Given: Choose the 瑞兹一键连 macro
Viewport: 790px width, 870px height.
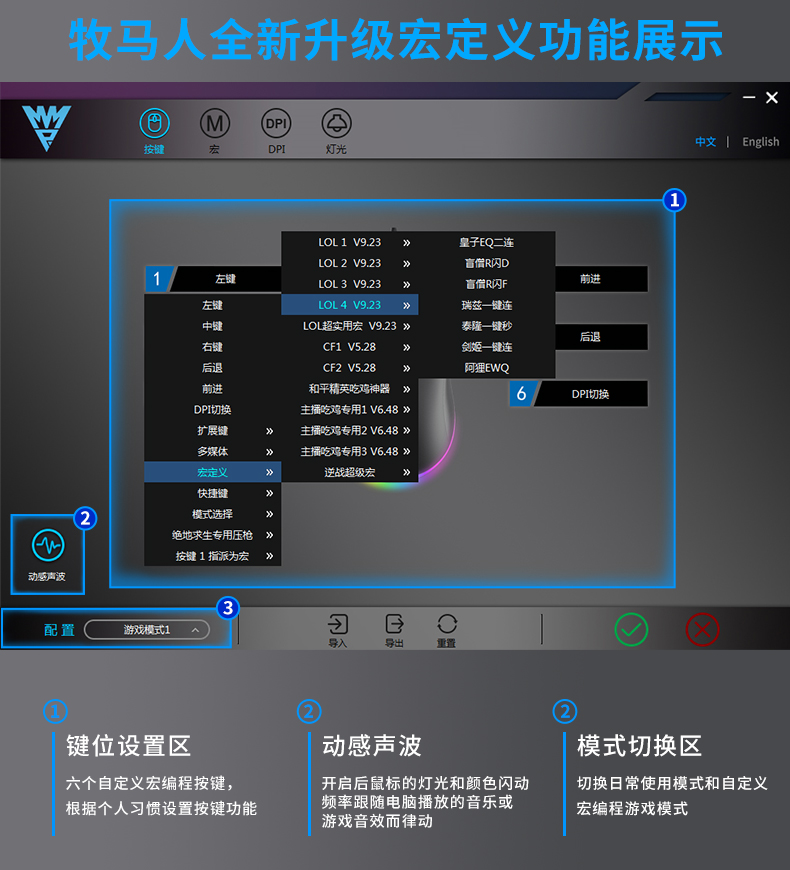Looking at the screenshot, I should 487,305.
